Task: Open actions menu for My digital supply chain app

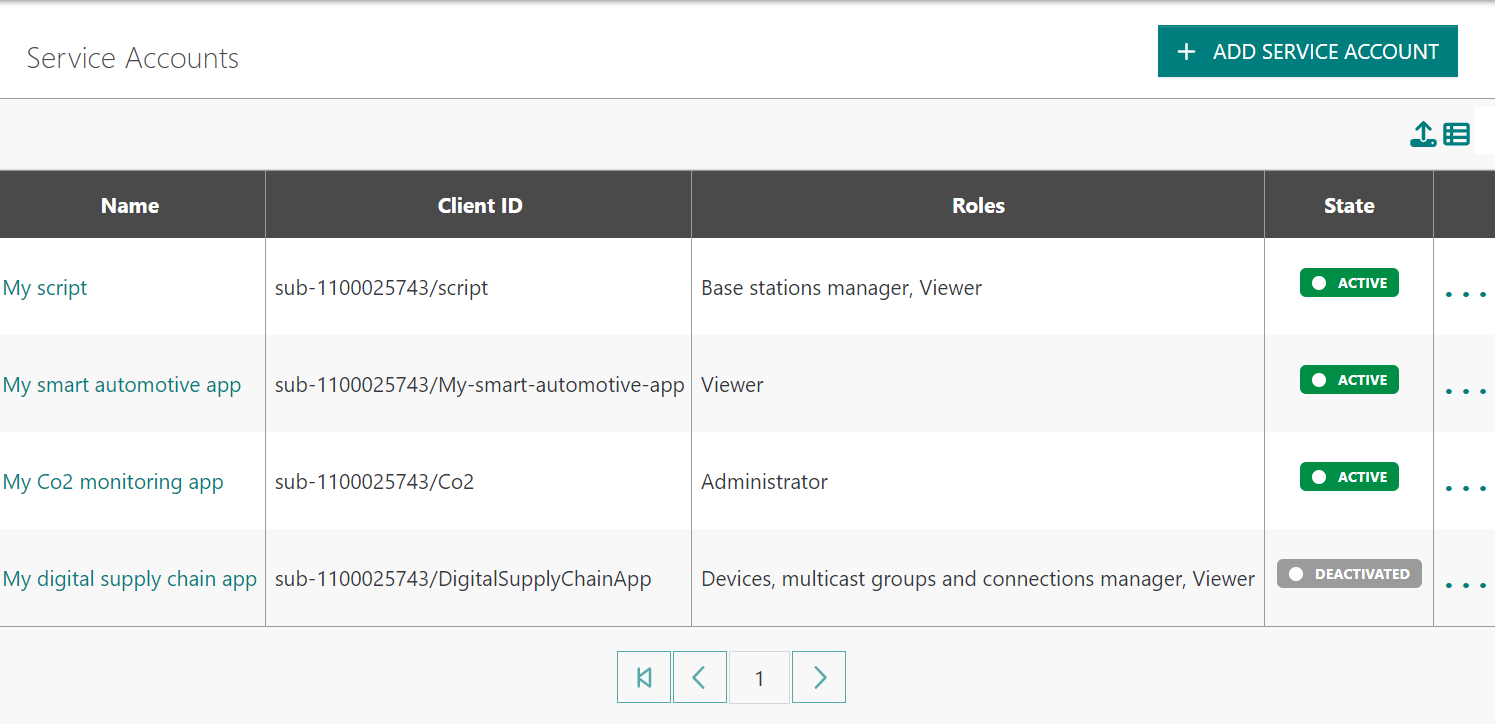Action: pyautogui.click(x=1465, y=585)
